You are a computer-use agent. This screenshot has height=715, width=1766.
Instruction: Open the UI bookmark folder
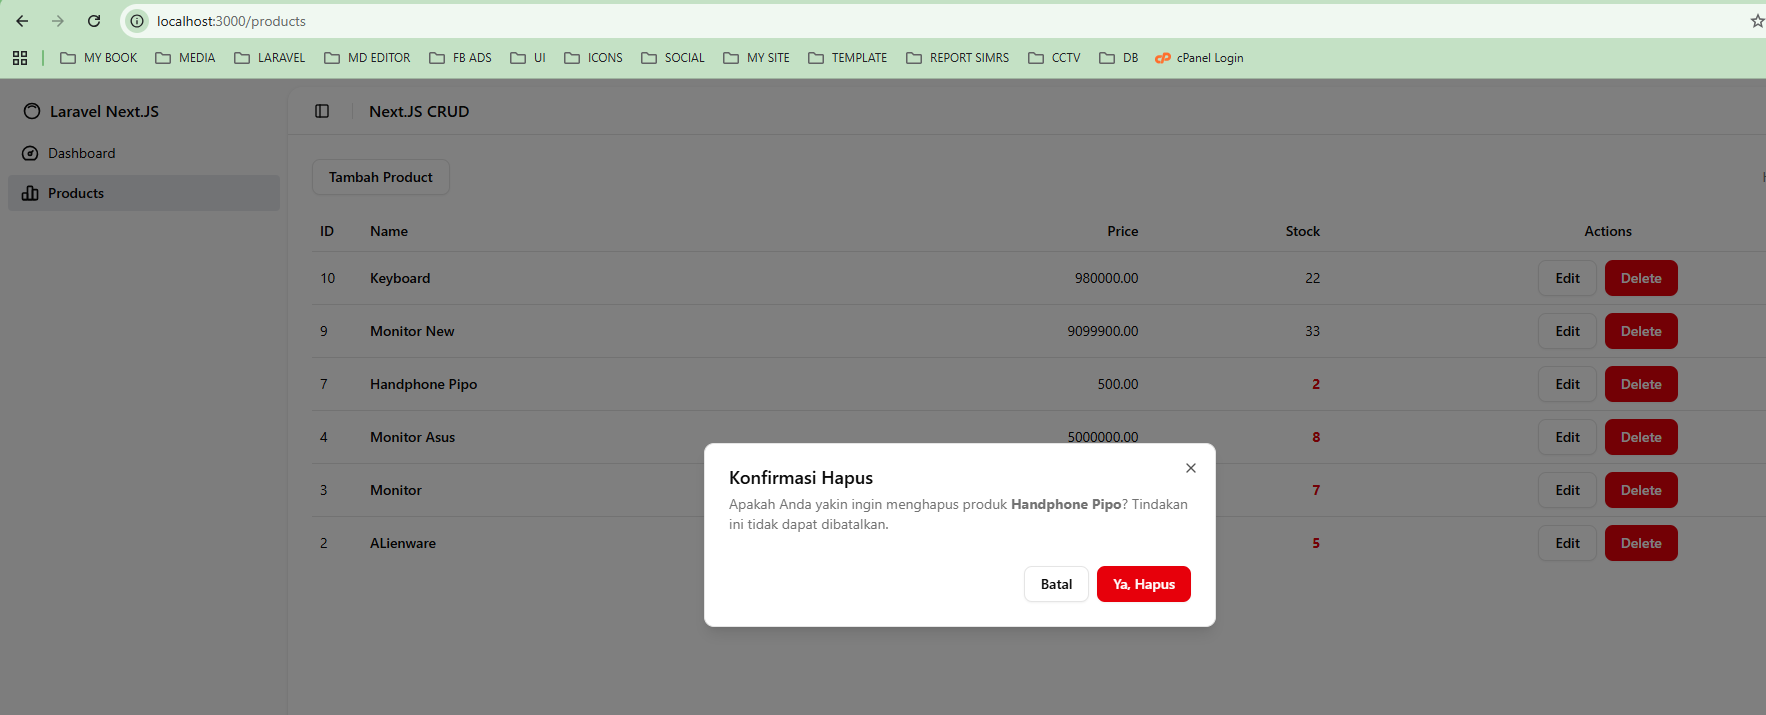click(528, 58)
